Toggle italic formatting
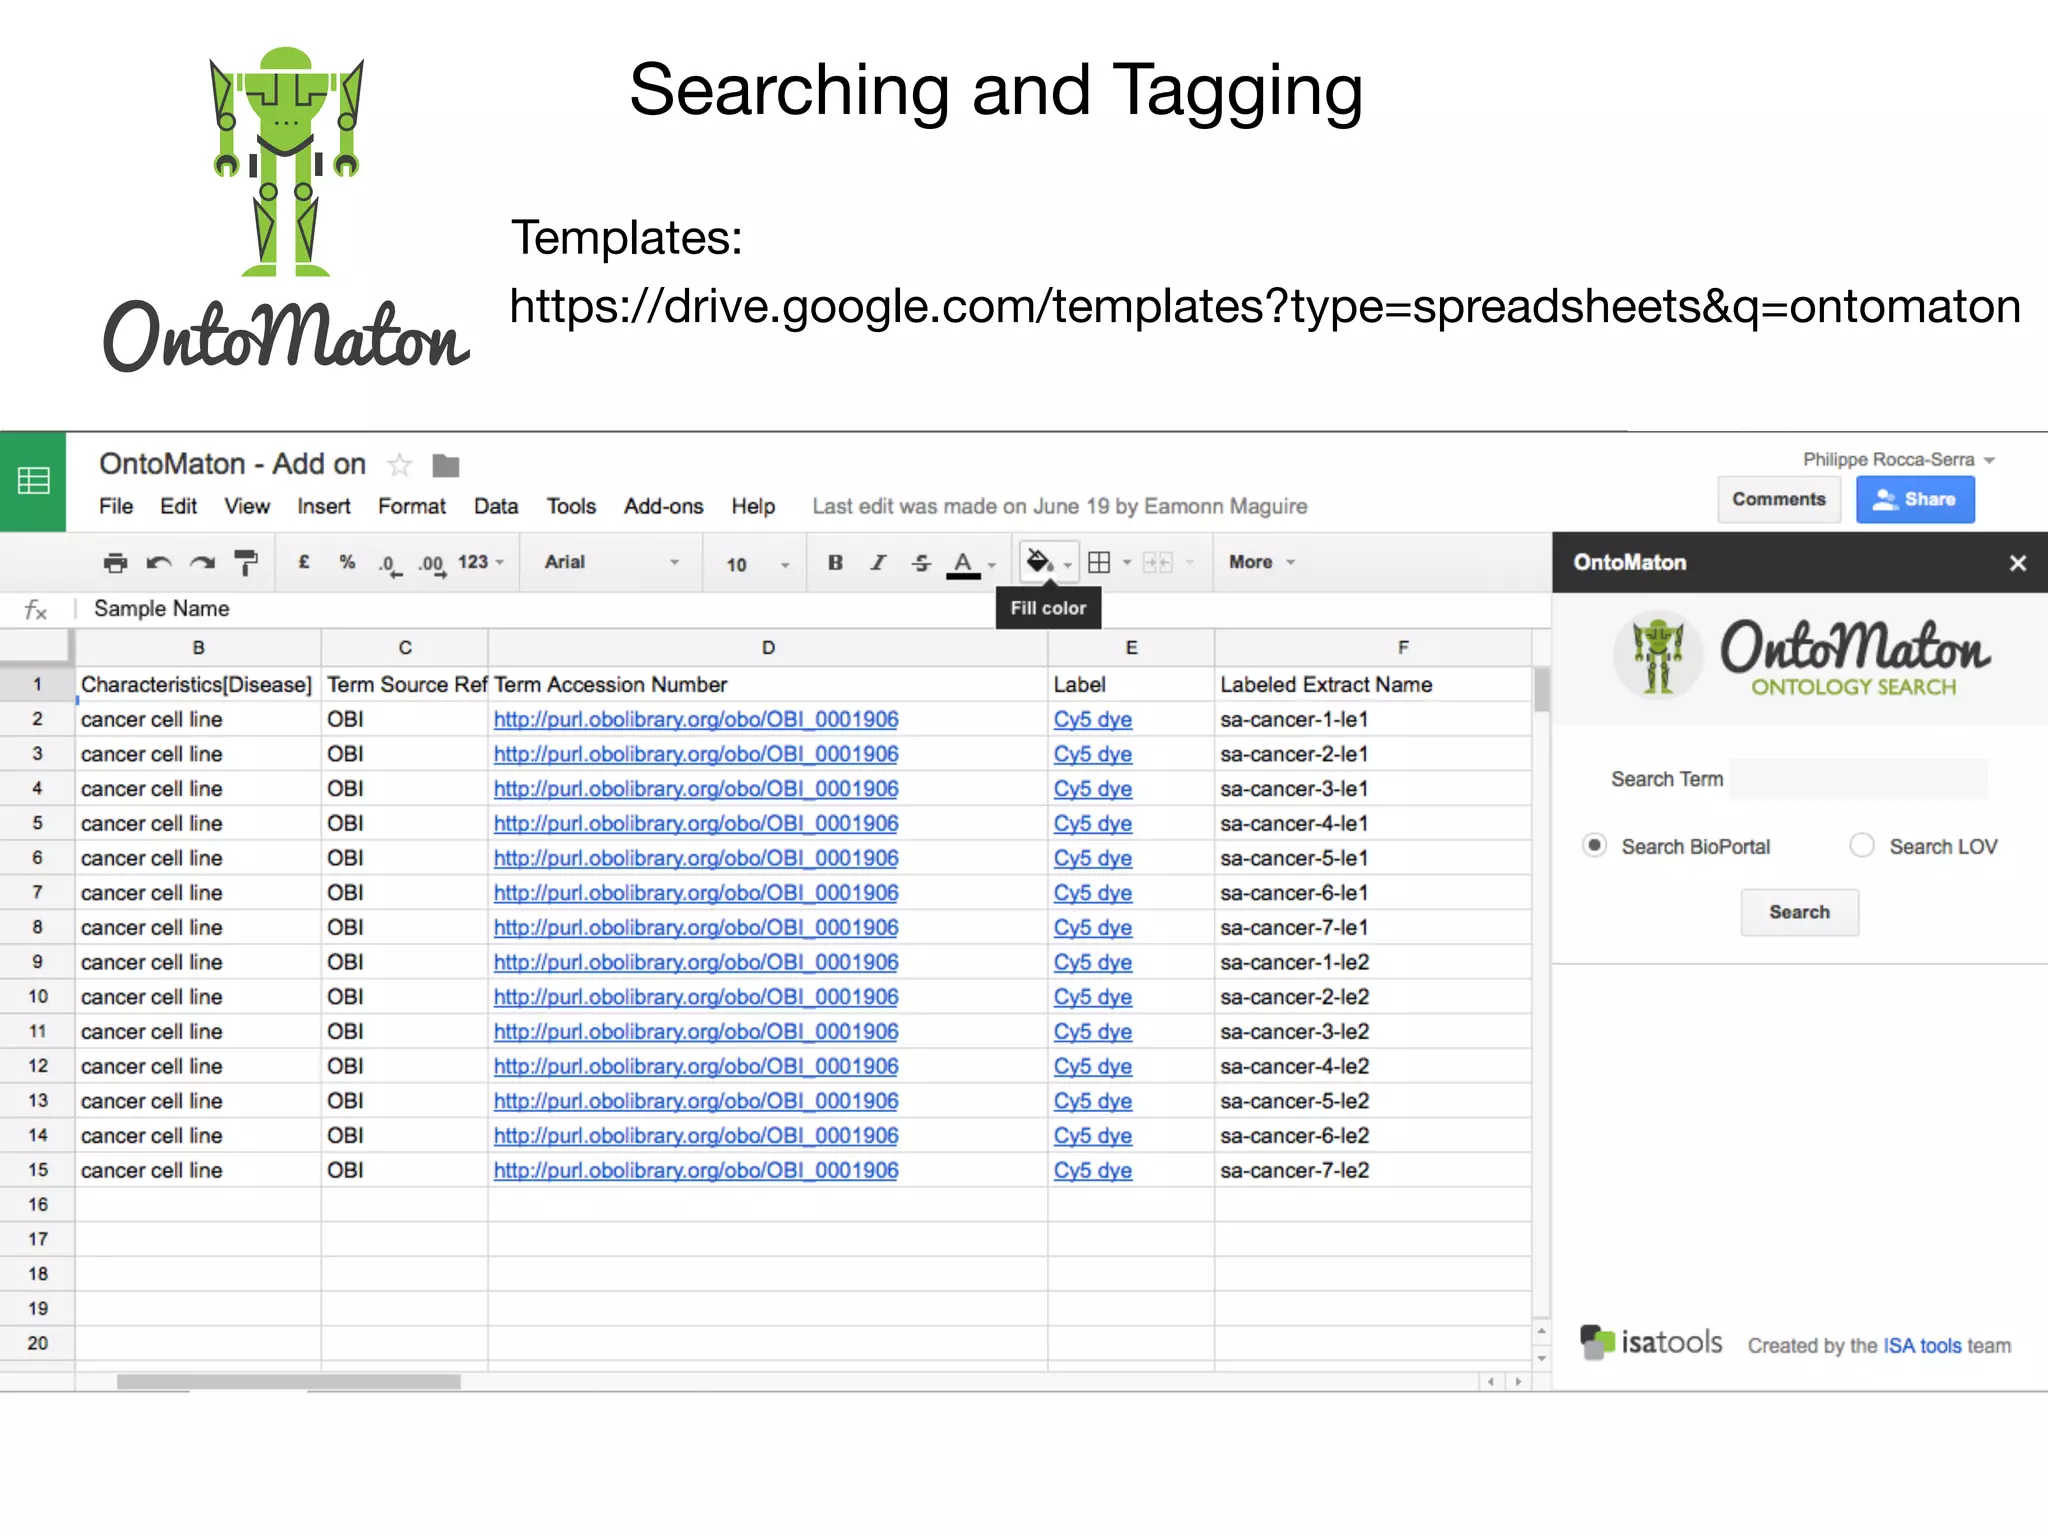The width and height of the screenshot is (2048, 1536). tap(878, 562)
